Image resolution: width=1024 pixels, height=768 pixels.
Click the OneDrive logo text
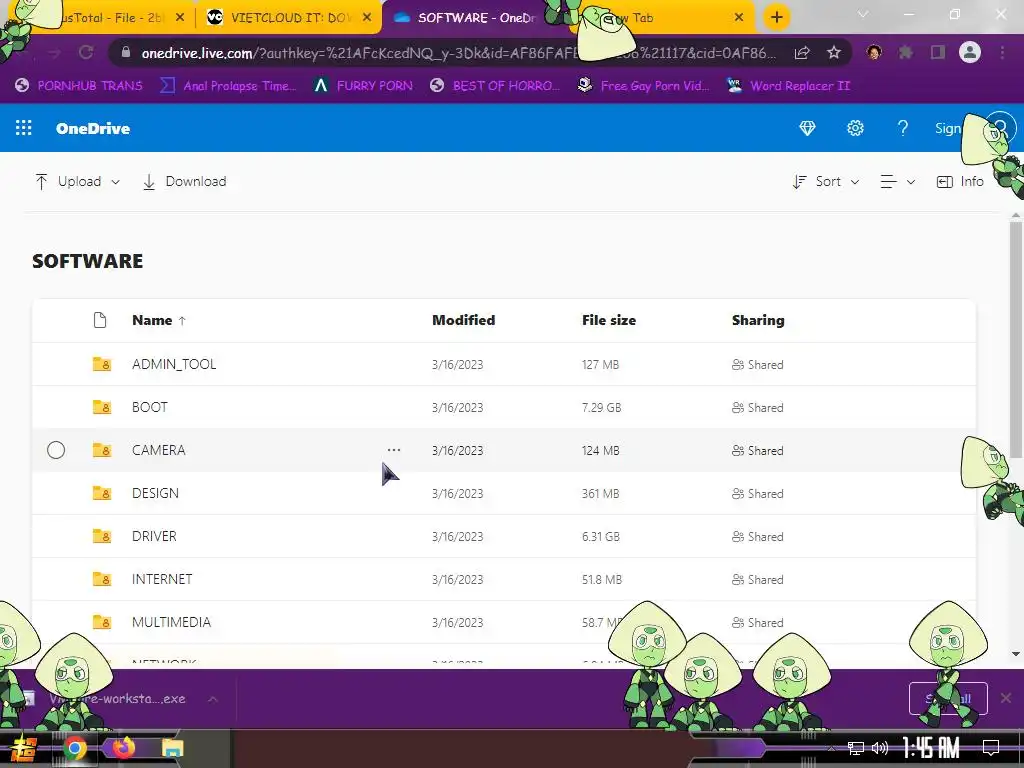pos(93,128)
